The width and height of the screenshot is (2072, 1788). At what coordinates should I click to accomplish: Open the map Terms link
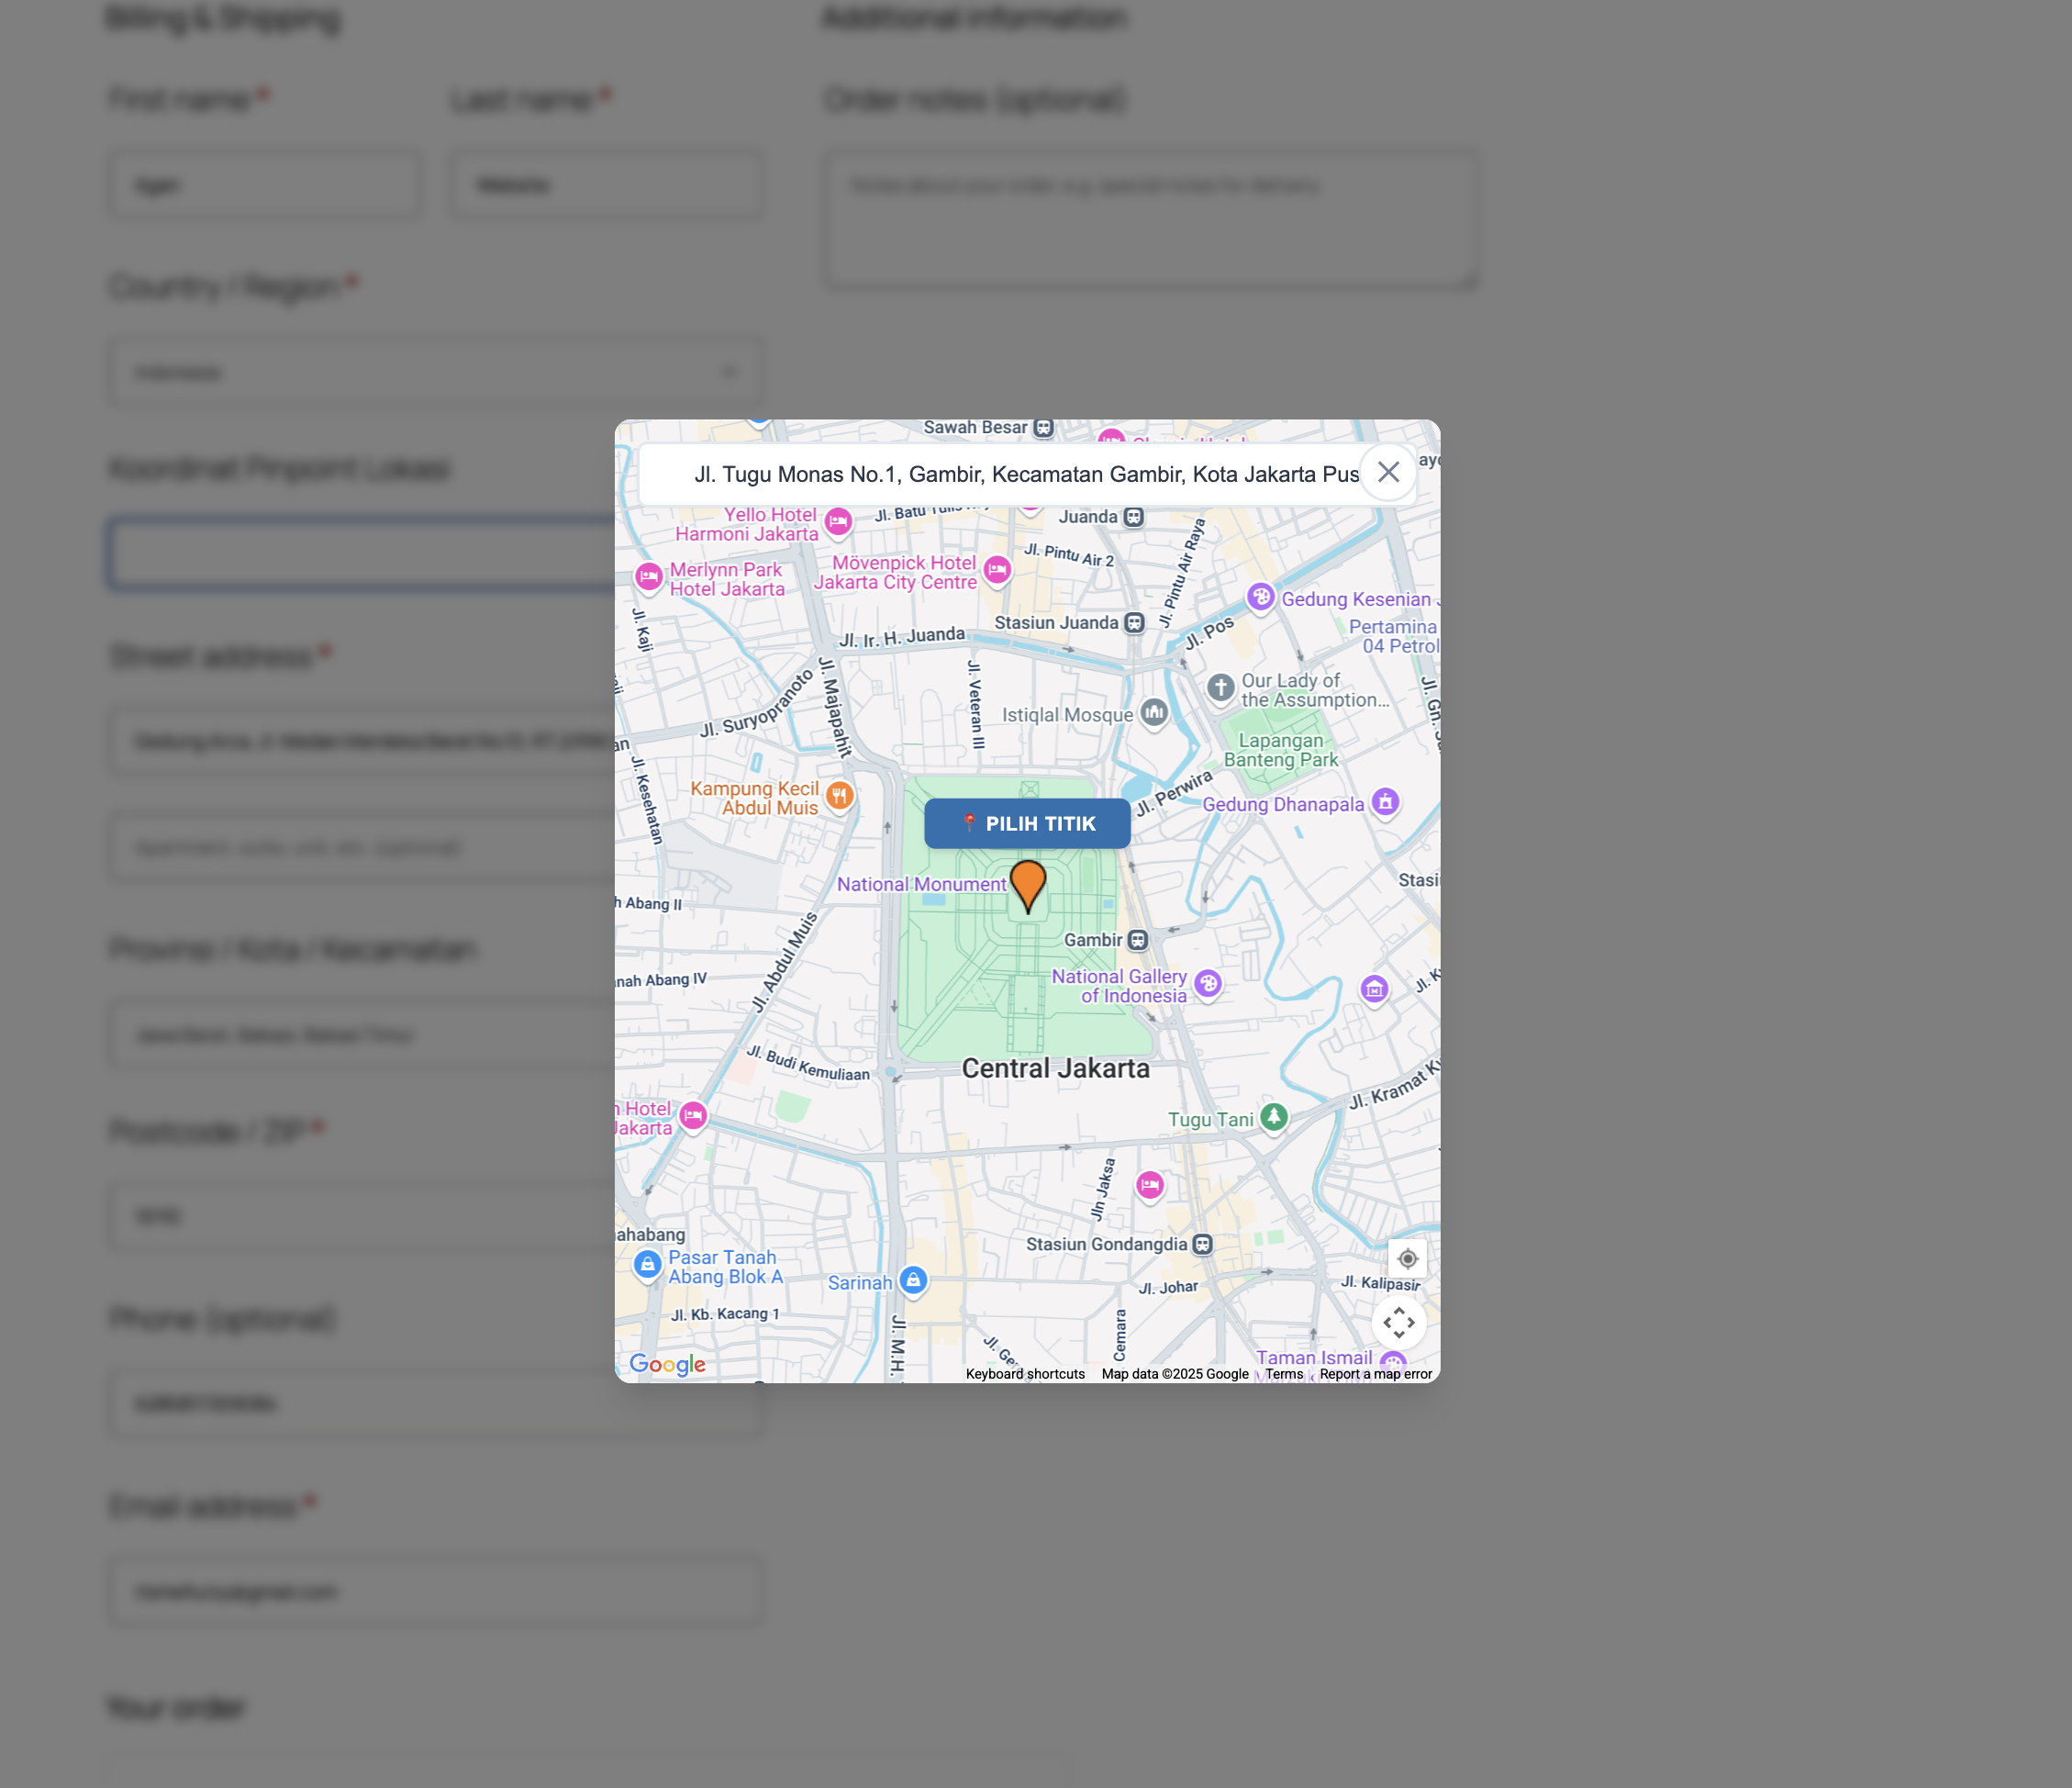[1284, 1374]
